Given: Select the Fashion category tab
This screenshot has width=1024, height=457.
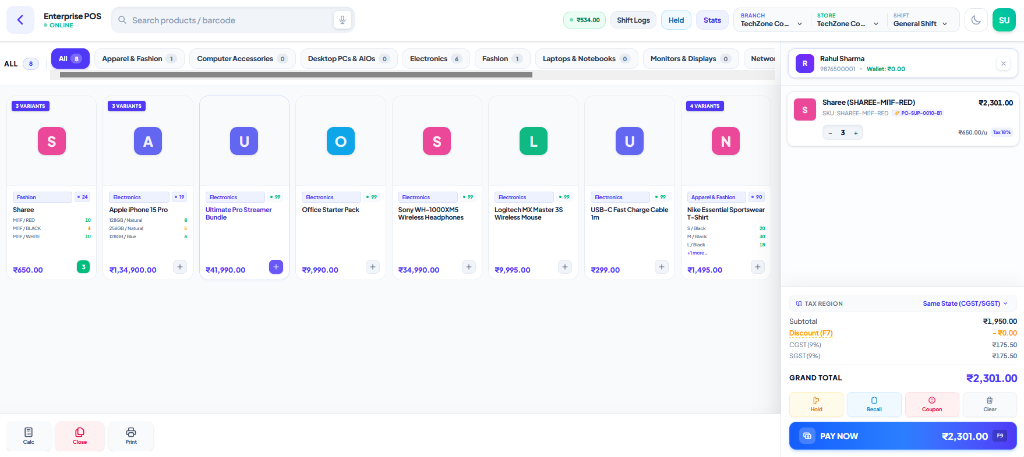Looking at the screenshot, I should pyautogui.click(x=502, y=58).
